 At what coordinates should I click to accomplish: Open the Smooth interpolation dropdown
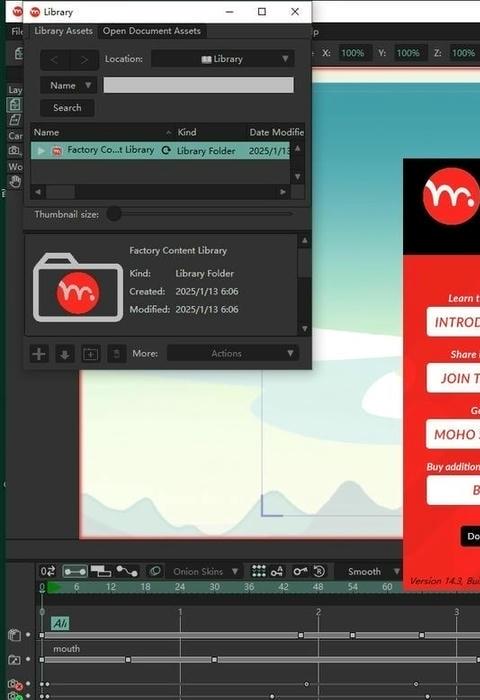pyautogui.click(x=371, y=571)
